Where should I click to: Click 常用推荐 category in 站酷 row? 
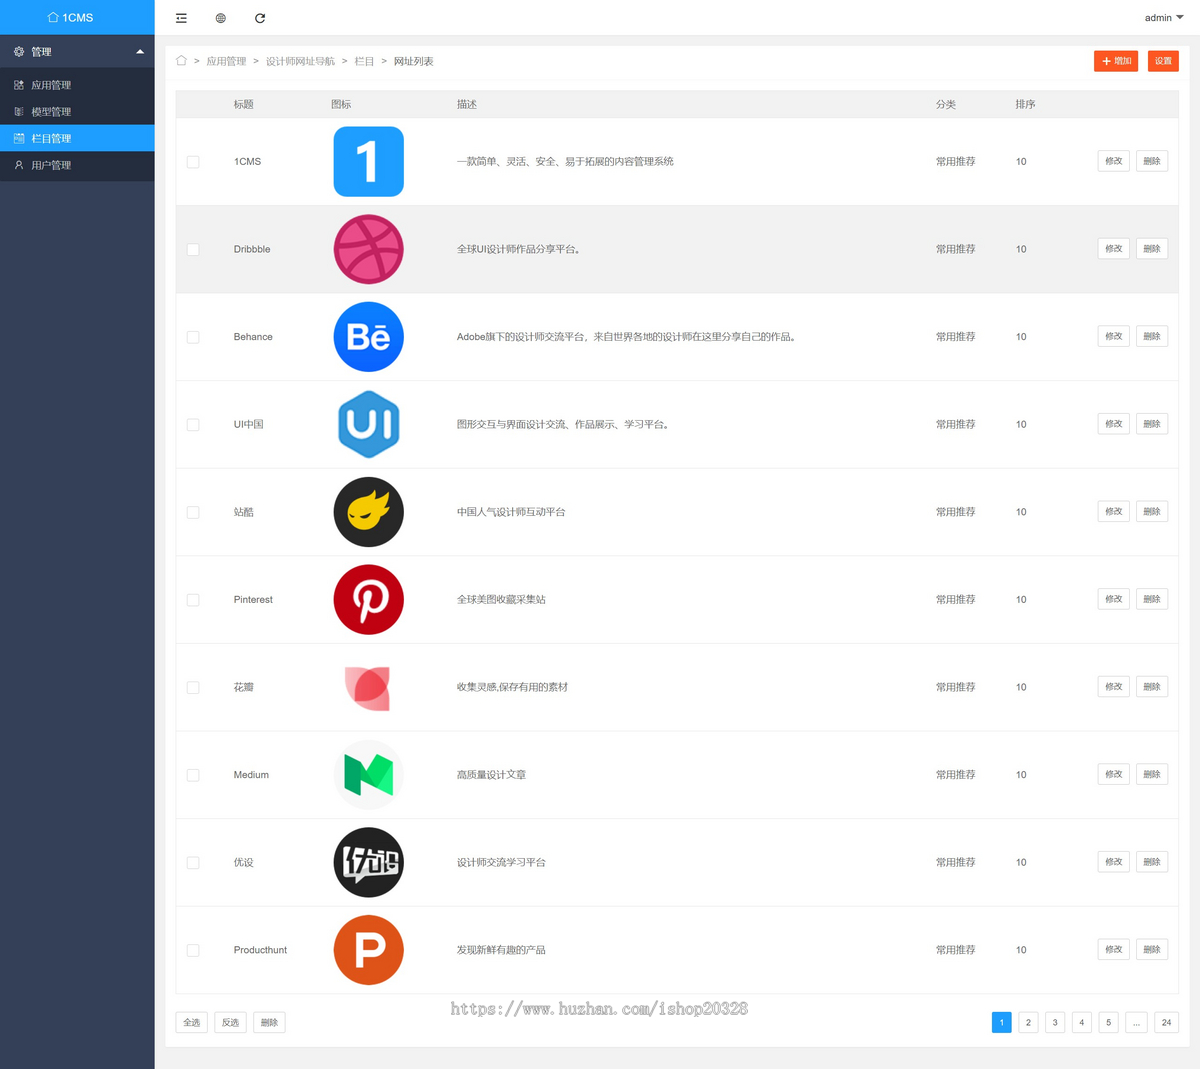955,512
